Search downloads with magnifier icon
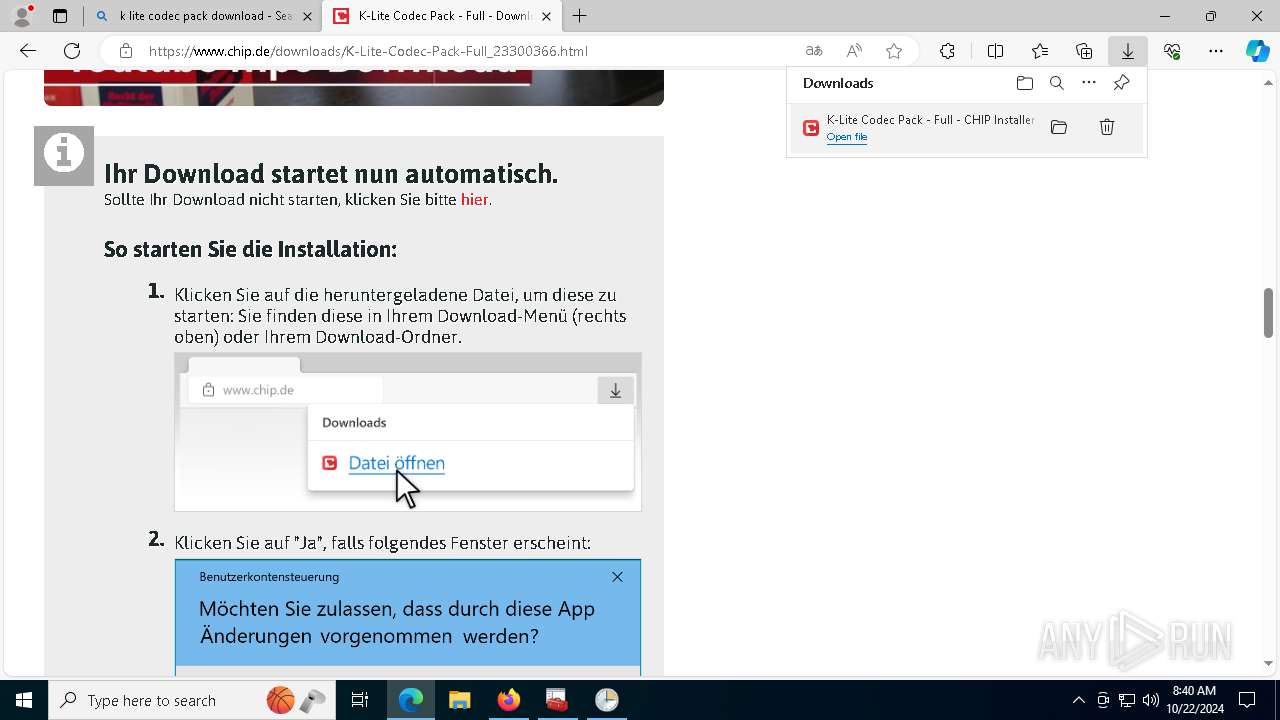This screenshot has width=1280, height=720. (x=1057, y=83)
